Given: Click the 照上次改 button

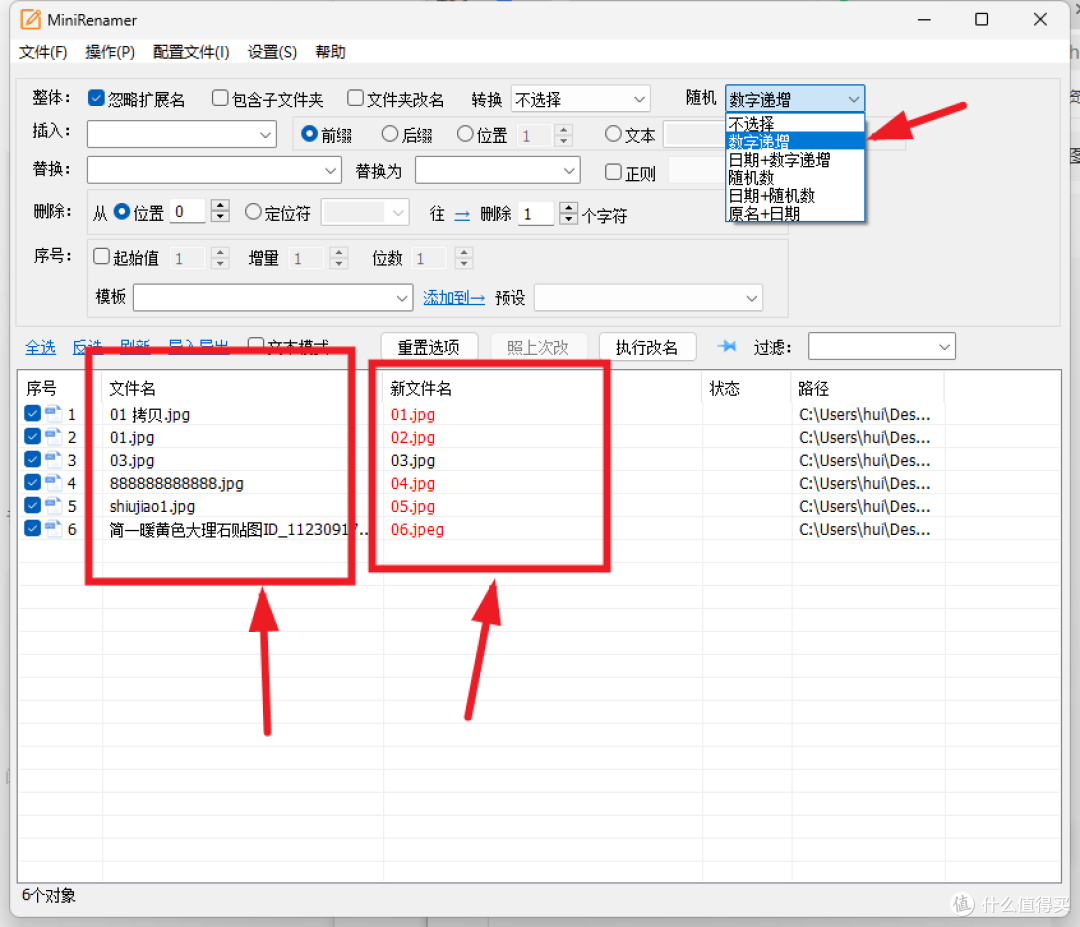Looking at the screenshot, I should click(539, 347).
